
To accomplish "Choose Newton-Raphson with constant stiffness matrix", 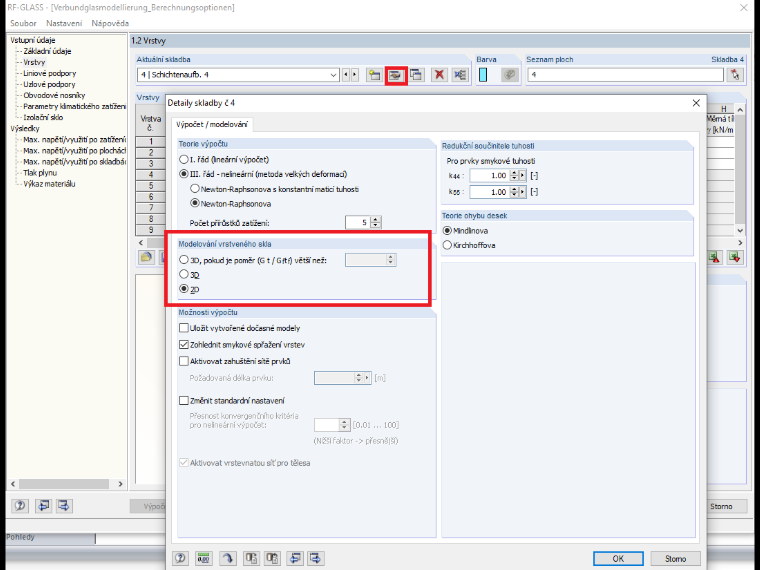I will 195,189.
